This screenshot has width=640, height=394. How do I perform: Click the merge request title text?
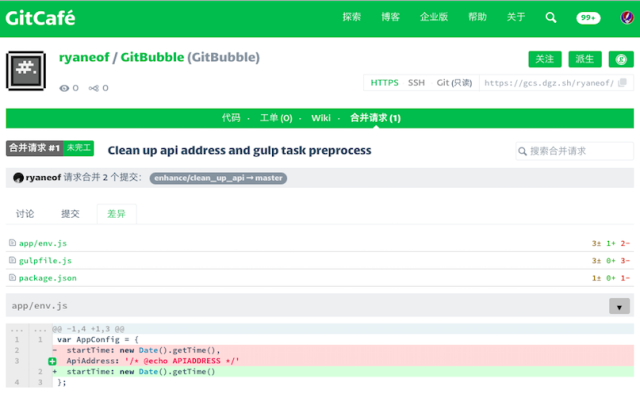[240, 150]
